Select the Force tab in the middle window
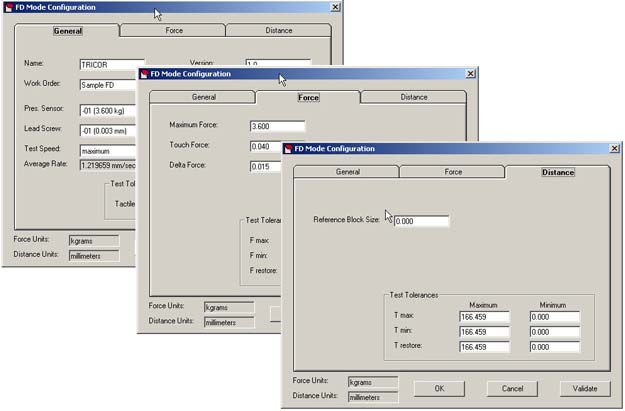Image resolution: width=625 pixels, height=411 pixels. 308,97
